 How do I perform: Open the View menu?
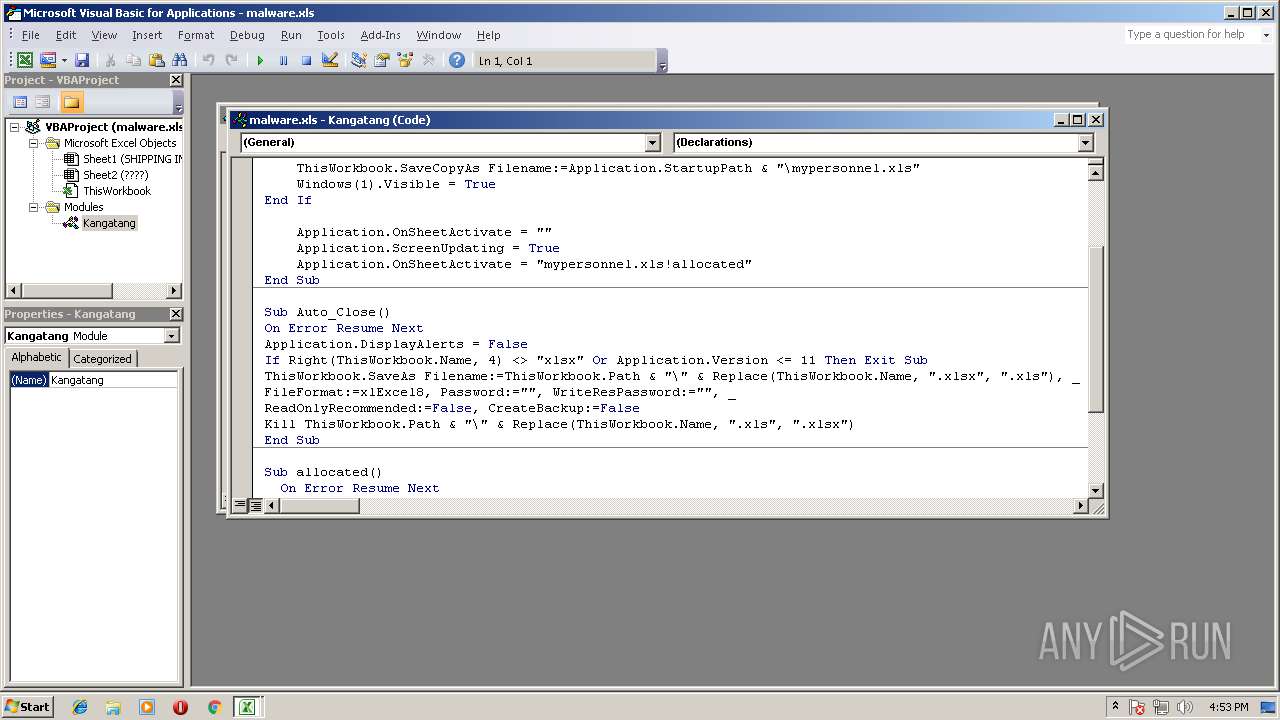104,35
